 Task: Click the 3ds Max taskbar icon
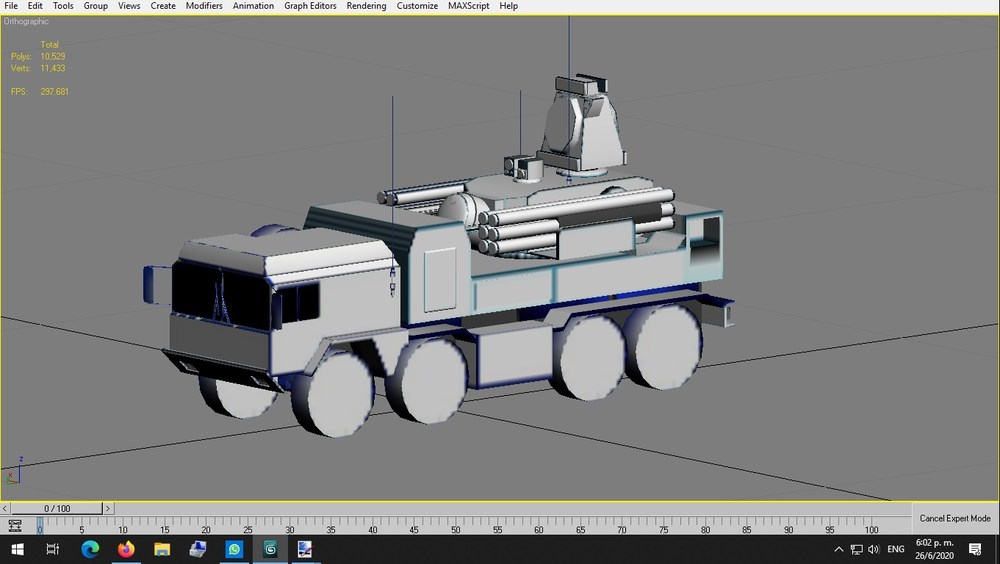coord(270,549)
